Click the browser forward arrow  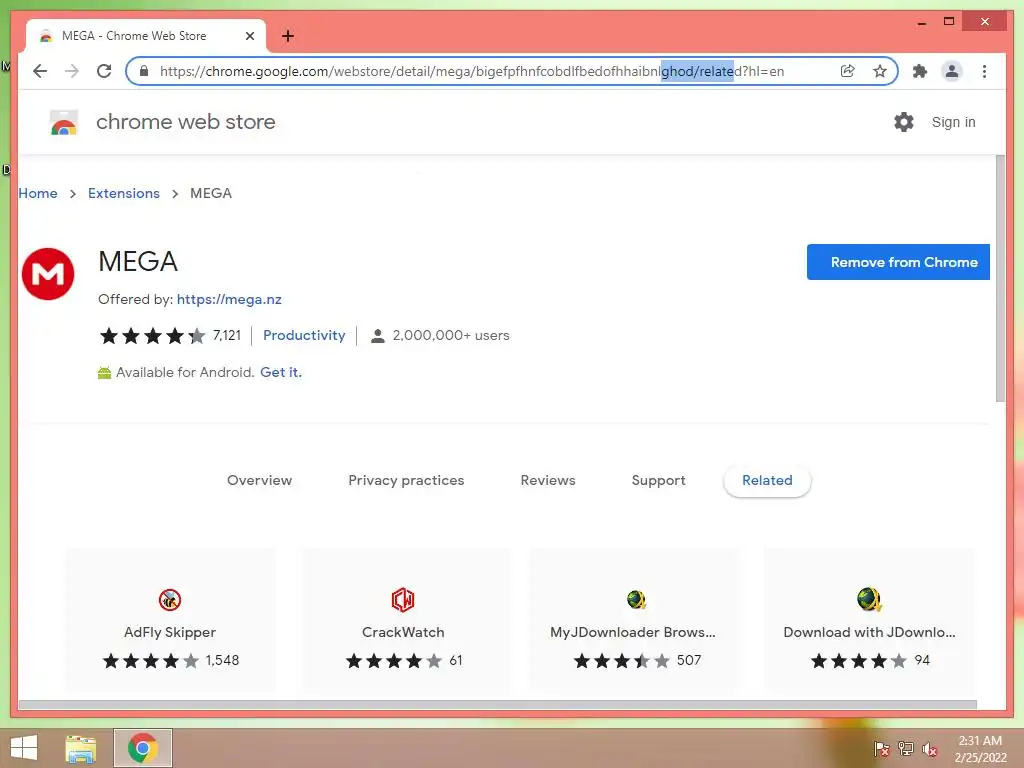pos(72,71)
